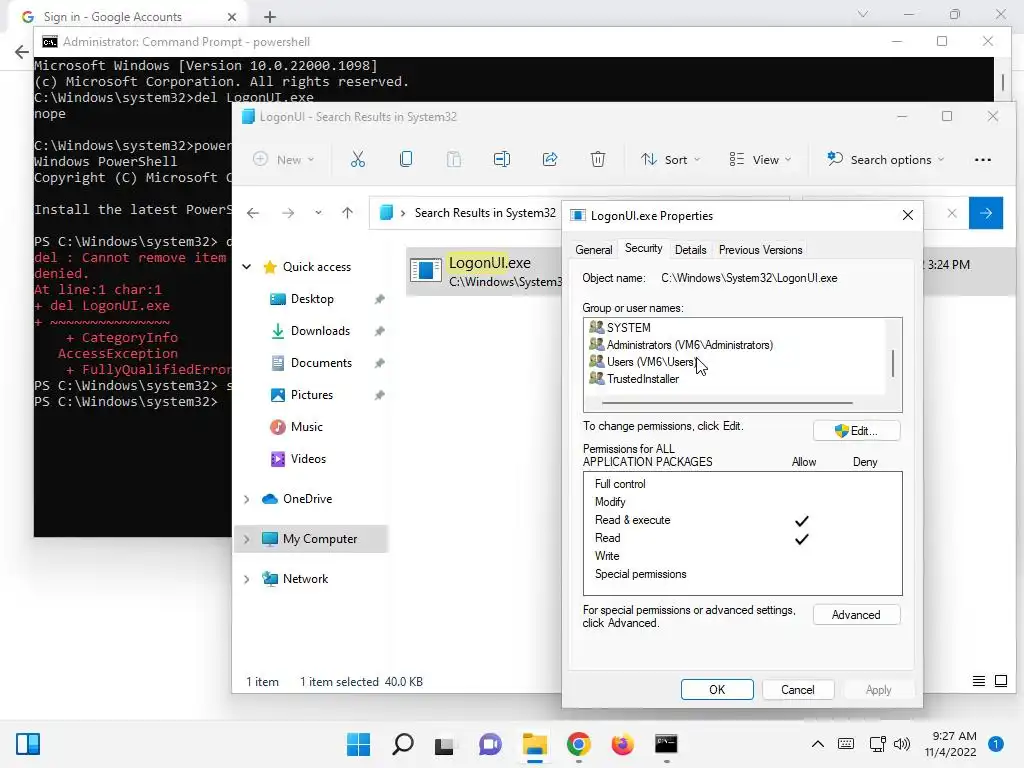
Task: Collapse the Quick access tree node
Action: 247,266
